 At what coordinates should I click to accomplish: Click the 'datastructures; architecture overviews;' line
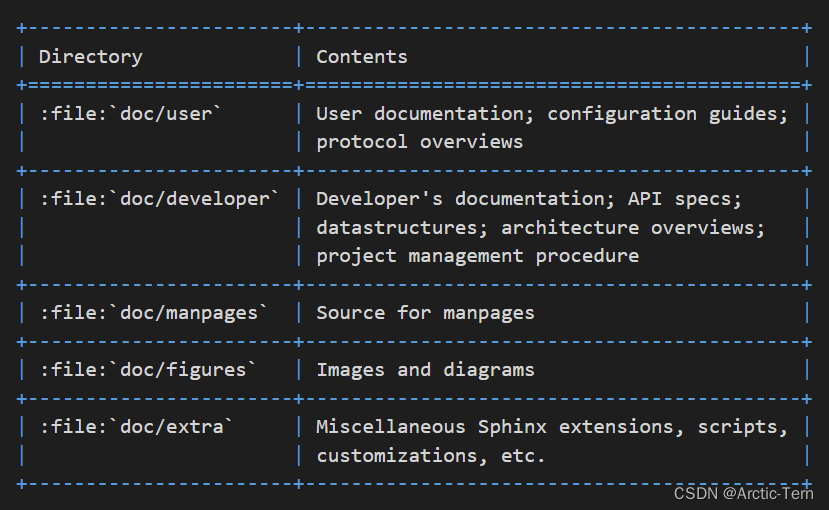tap(540, 228)
